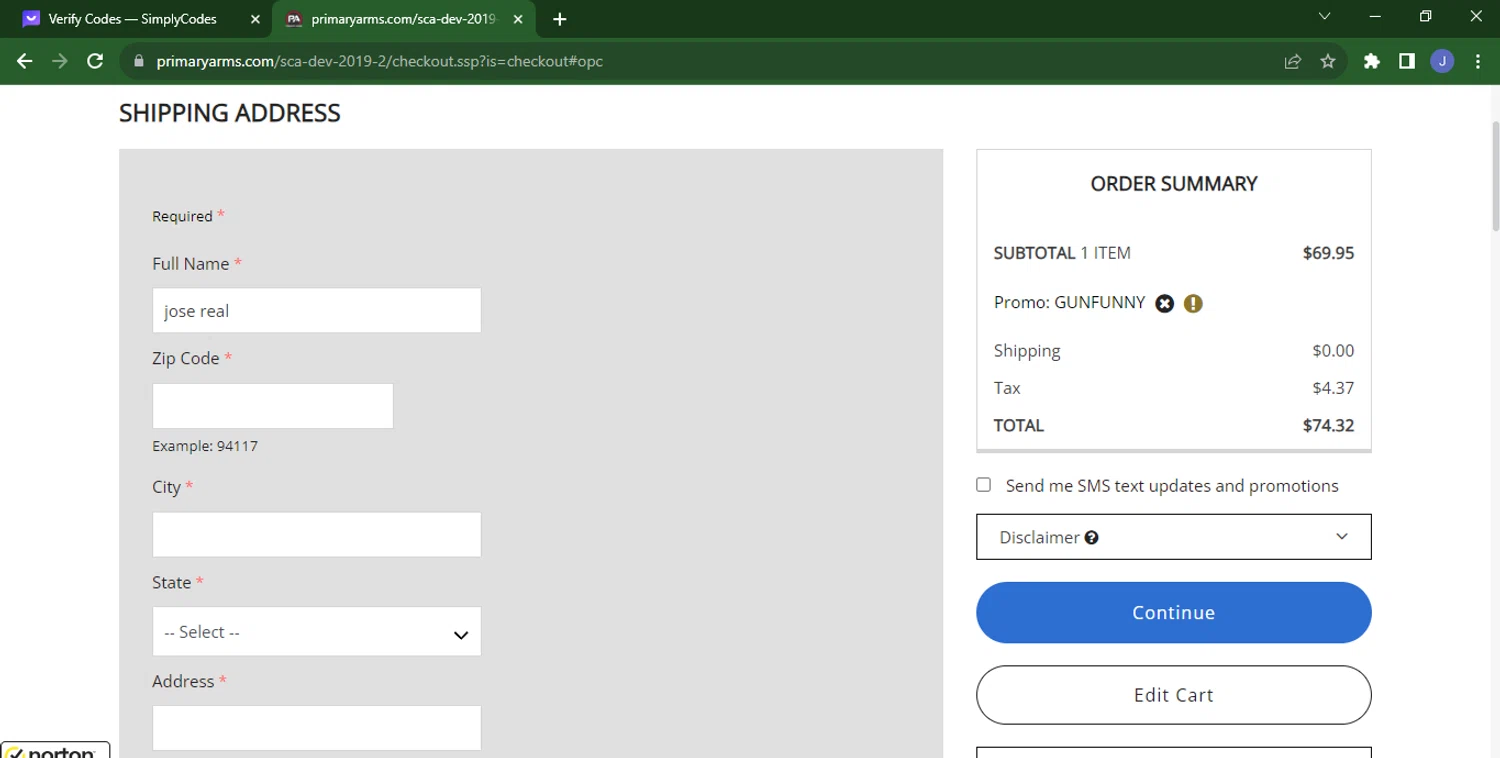
Task: Click the Tax amount $4.37
Action: (1333, 388)
